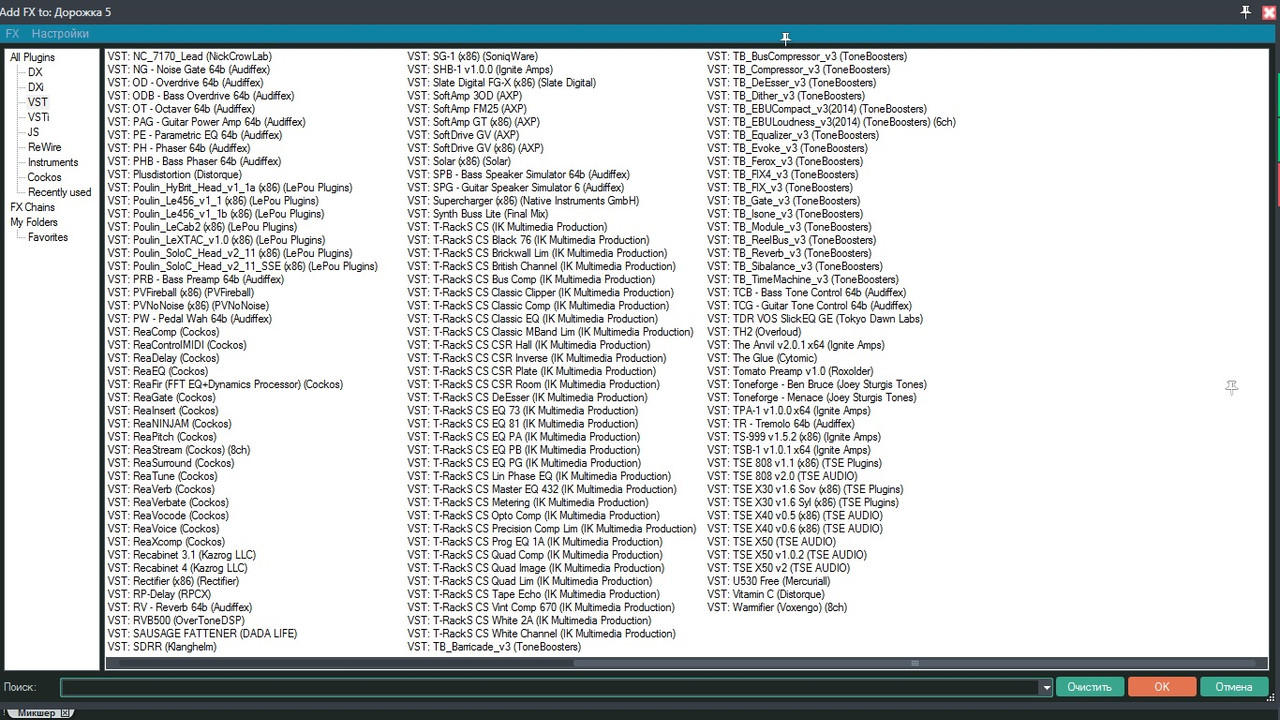The image size is (1280, 720).
Task: Select VST: U530 Free (Mercuriall)
Action: (768, 581)
